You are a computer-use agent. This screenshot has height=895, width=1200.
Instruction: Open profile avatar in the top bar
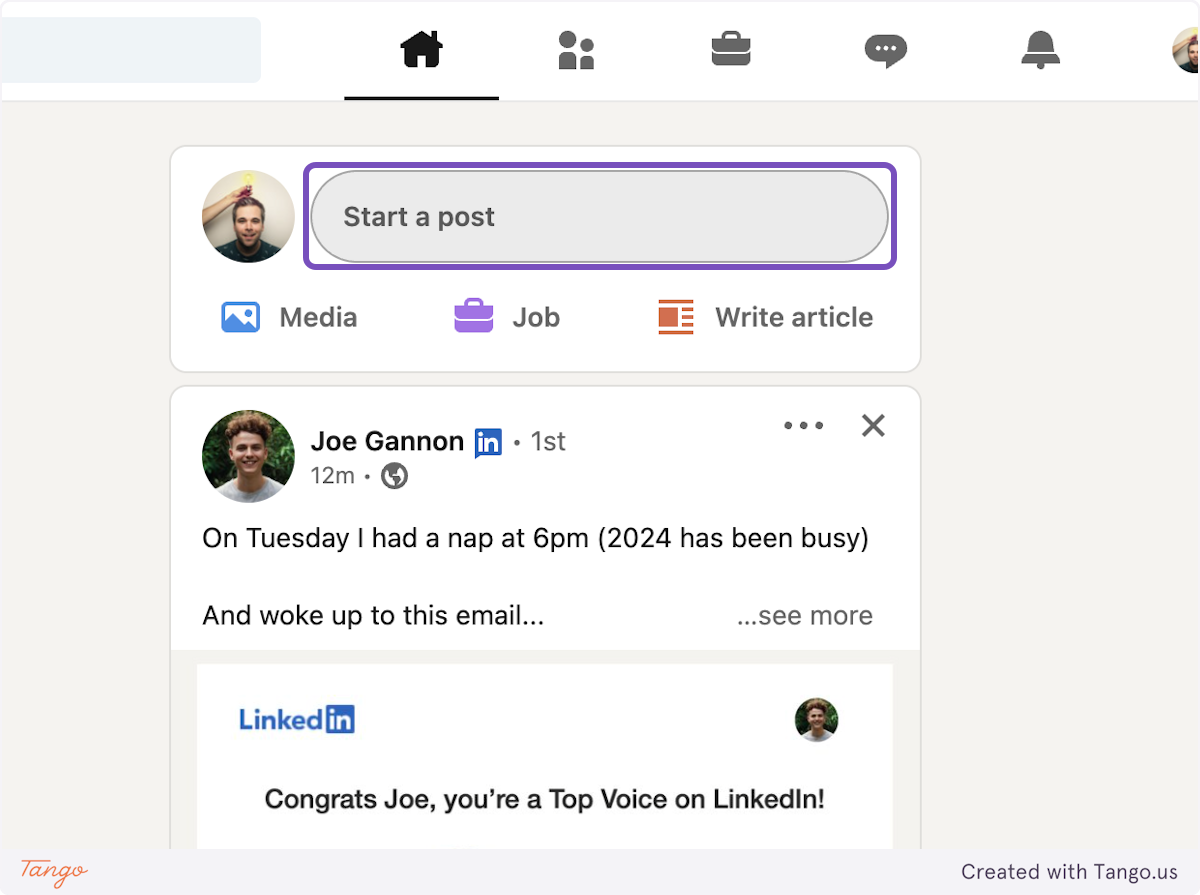(1186, 50)
